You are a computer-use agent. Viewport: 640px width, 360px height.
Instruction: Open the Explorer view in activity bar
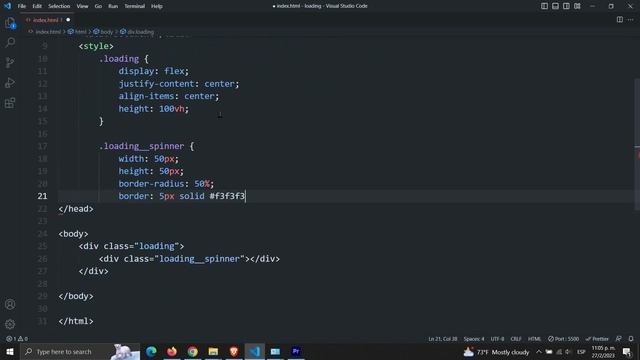point(10,23)
